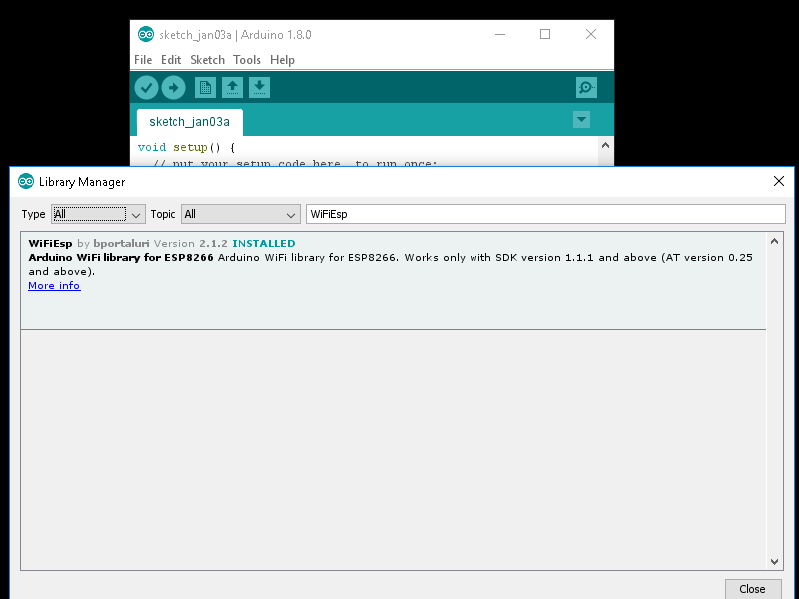This screenshot has width=799, height=599.
Task: Open the Sketch menu
Action: pyautogui.click(x=207, y=60)
